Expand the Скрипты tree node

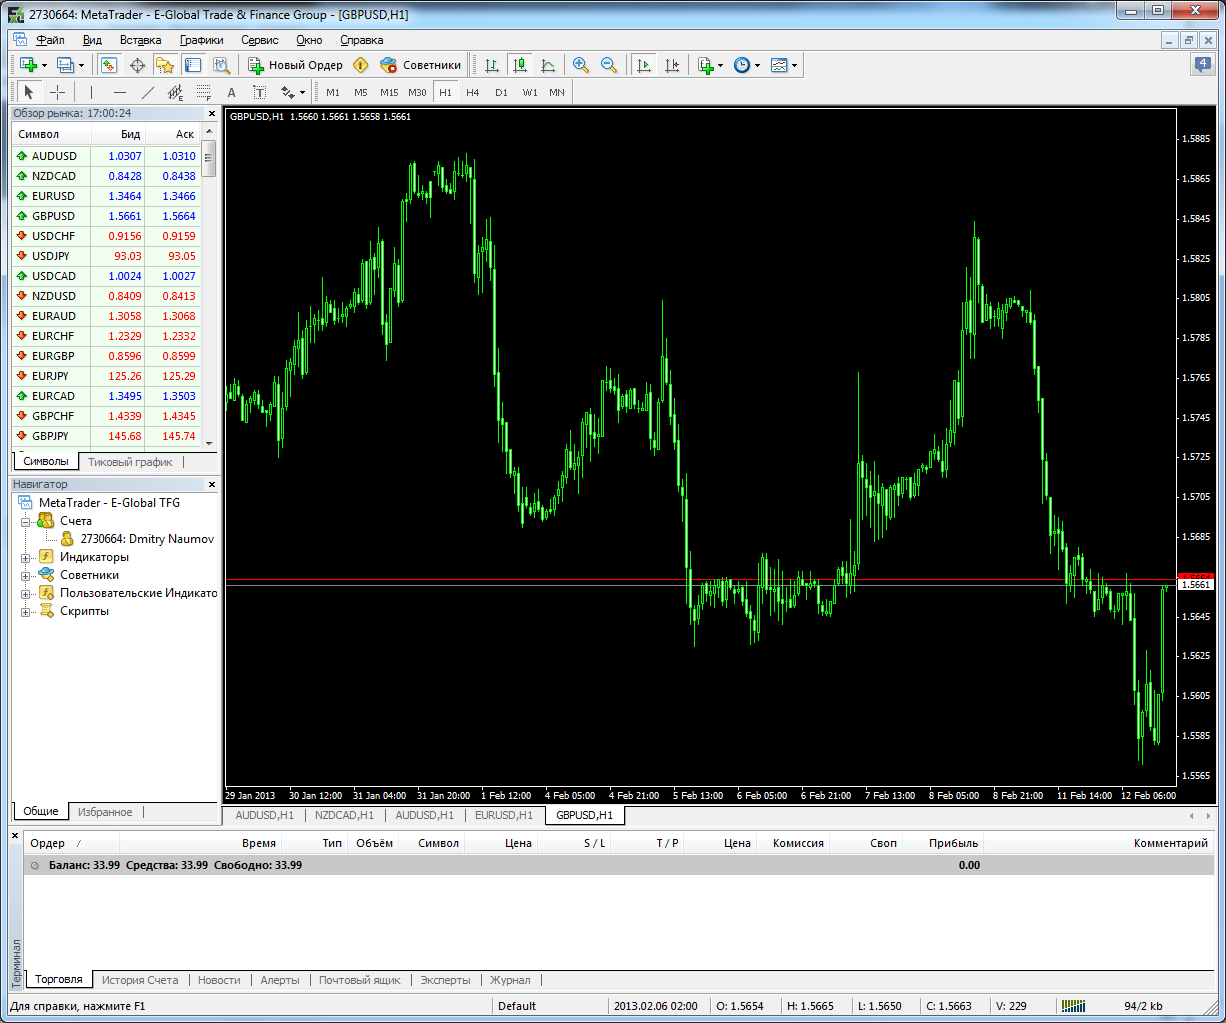click(26, 611)
